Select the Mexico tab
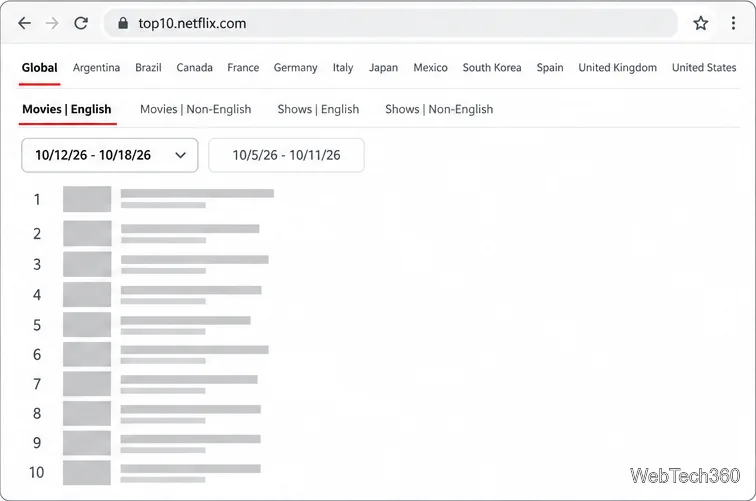 [x=431, y=68]
